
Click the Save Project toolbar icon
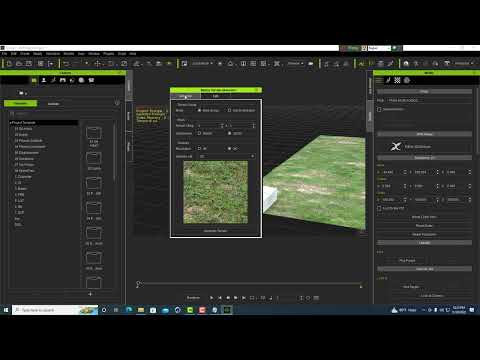(x=29, y=63)
